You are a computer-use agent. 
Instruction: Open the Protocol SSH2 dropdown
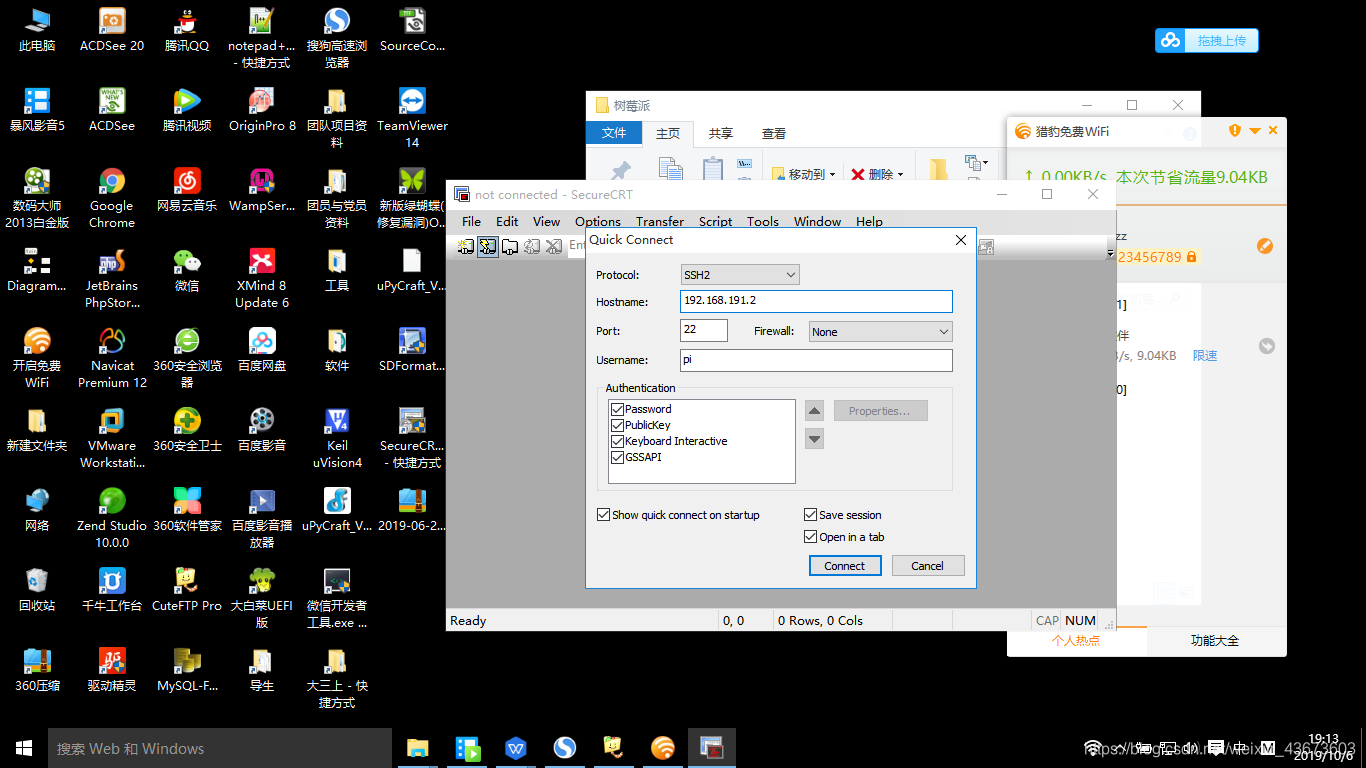click(740, 275)
